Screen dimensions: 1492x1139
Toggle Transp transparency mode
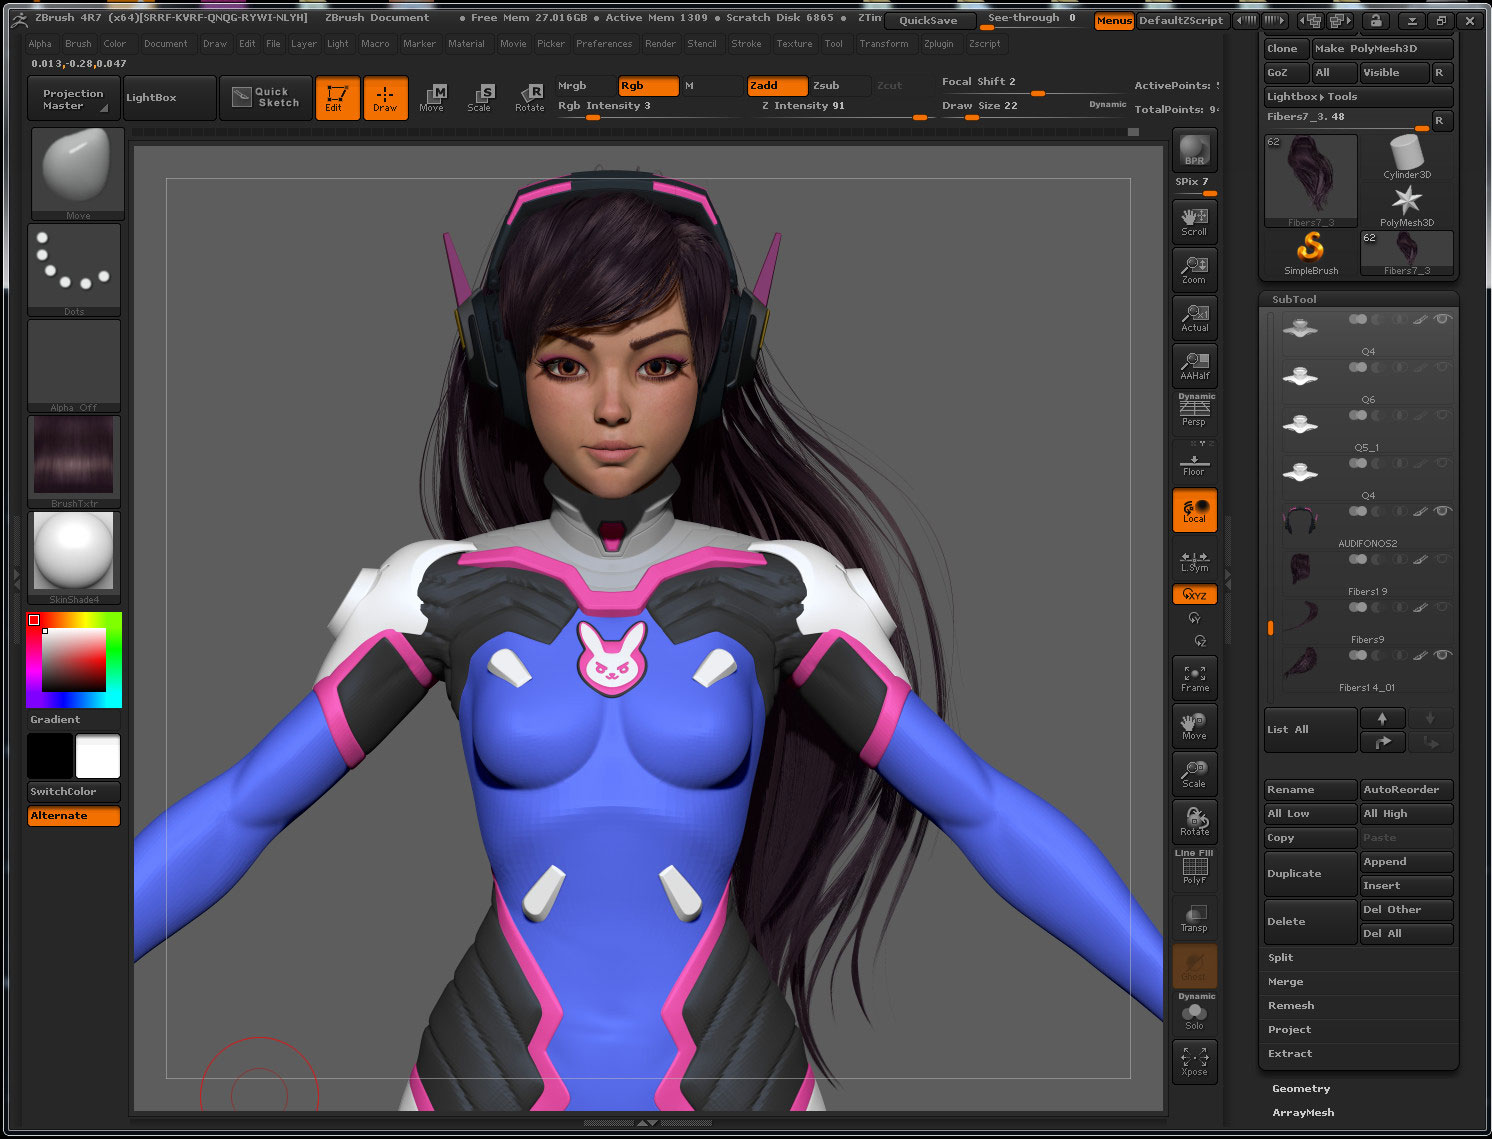coord(1194,918)
